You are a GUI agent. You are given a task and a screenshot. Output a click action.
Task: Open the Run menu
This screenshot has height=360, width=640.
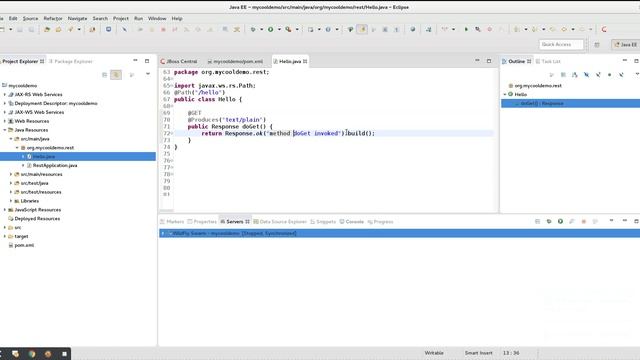pos(138,18)
